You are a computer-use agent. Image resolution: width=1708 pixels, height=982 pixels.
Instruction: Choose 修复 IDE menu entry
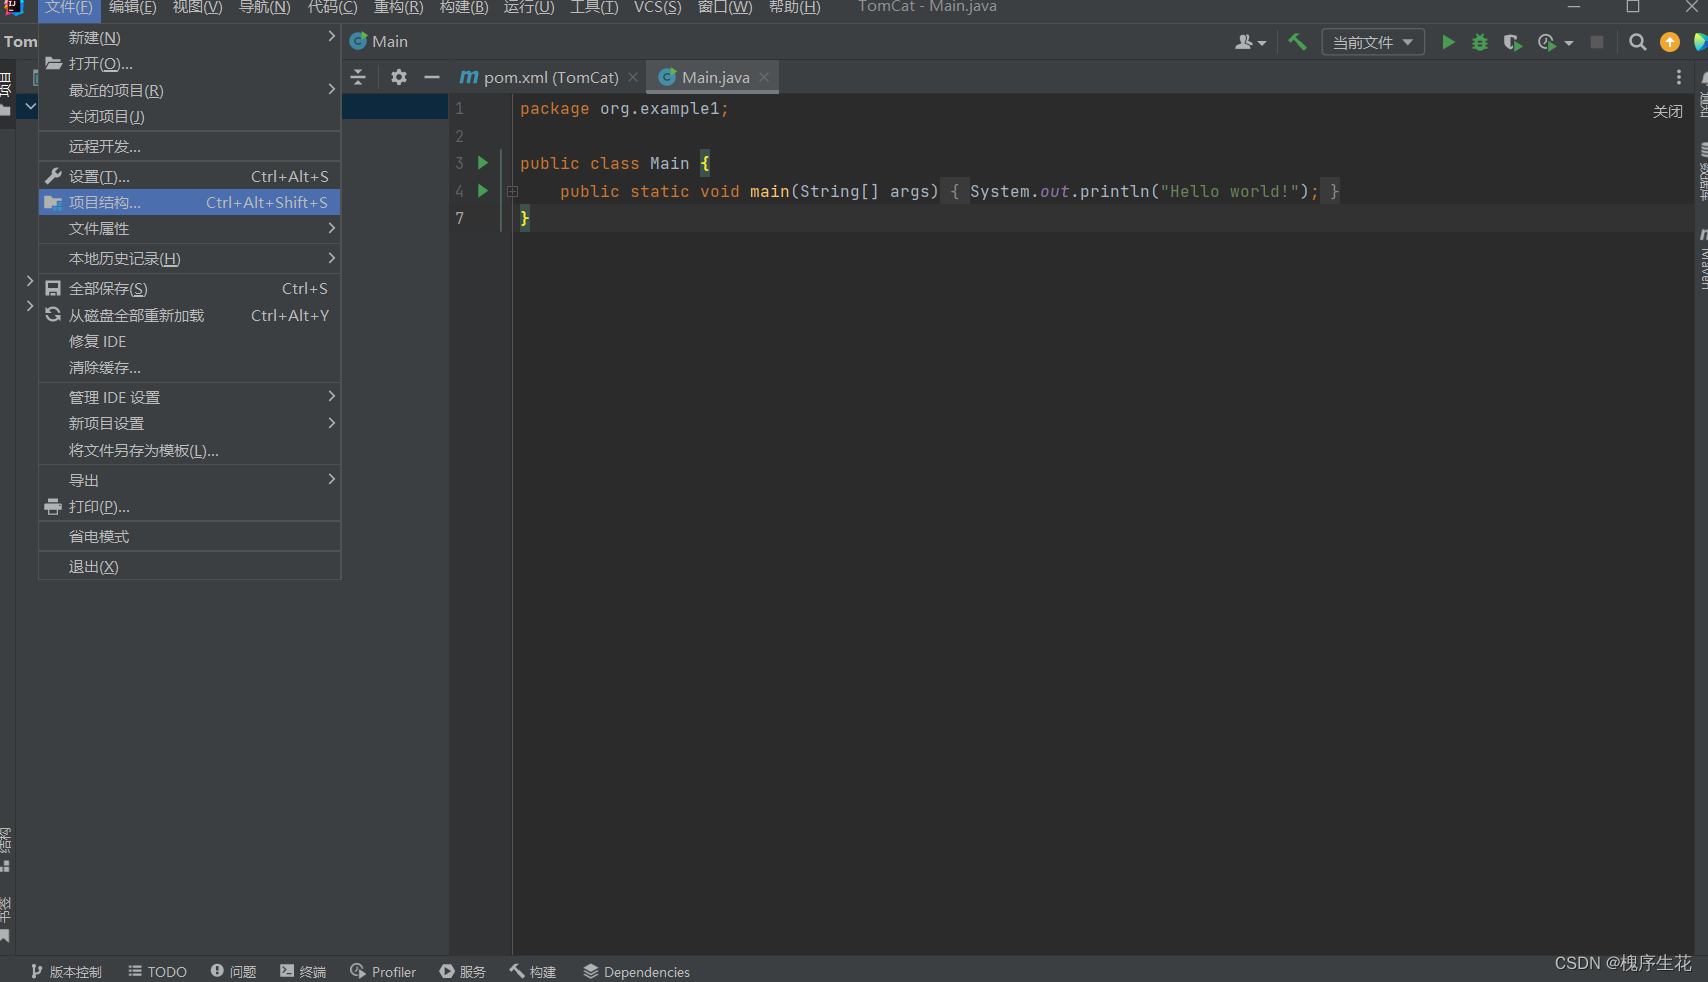190,341
